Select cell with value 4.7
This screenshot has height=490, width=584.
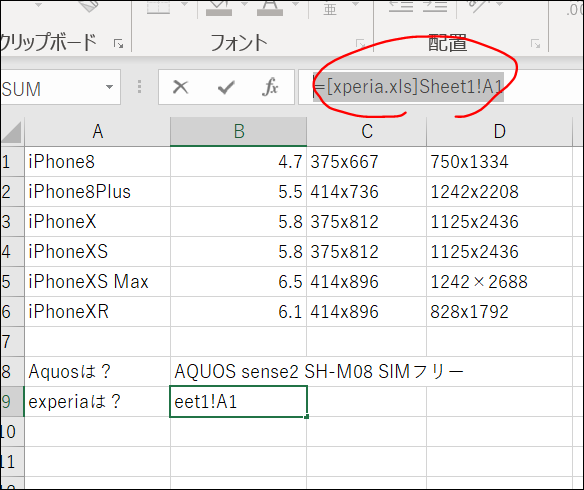coord(238,162)
